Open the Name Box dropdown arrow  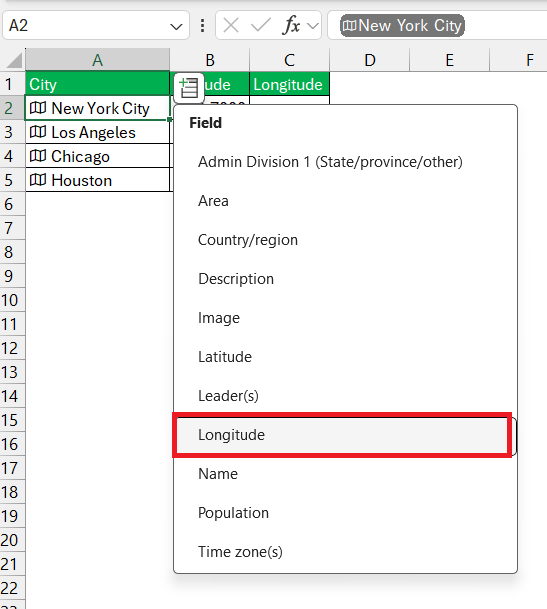pyautogui.click(x=176, y=27)
